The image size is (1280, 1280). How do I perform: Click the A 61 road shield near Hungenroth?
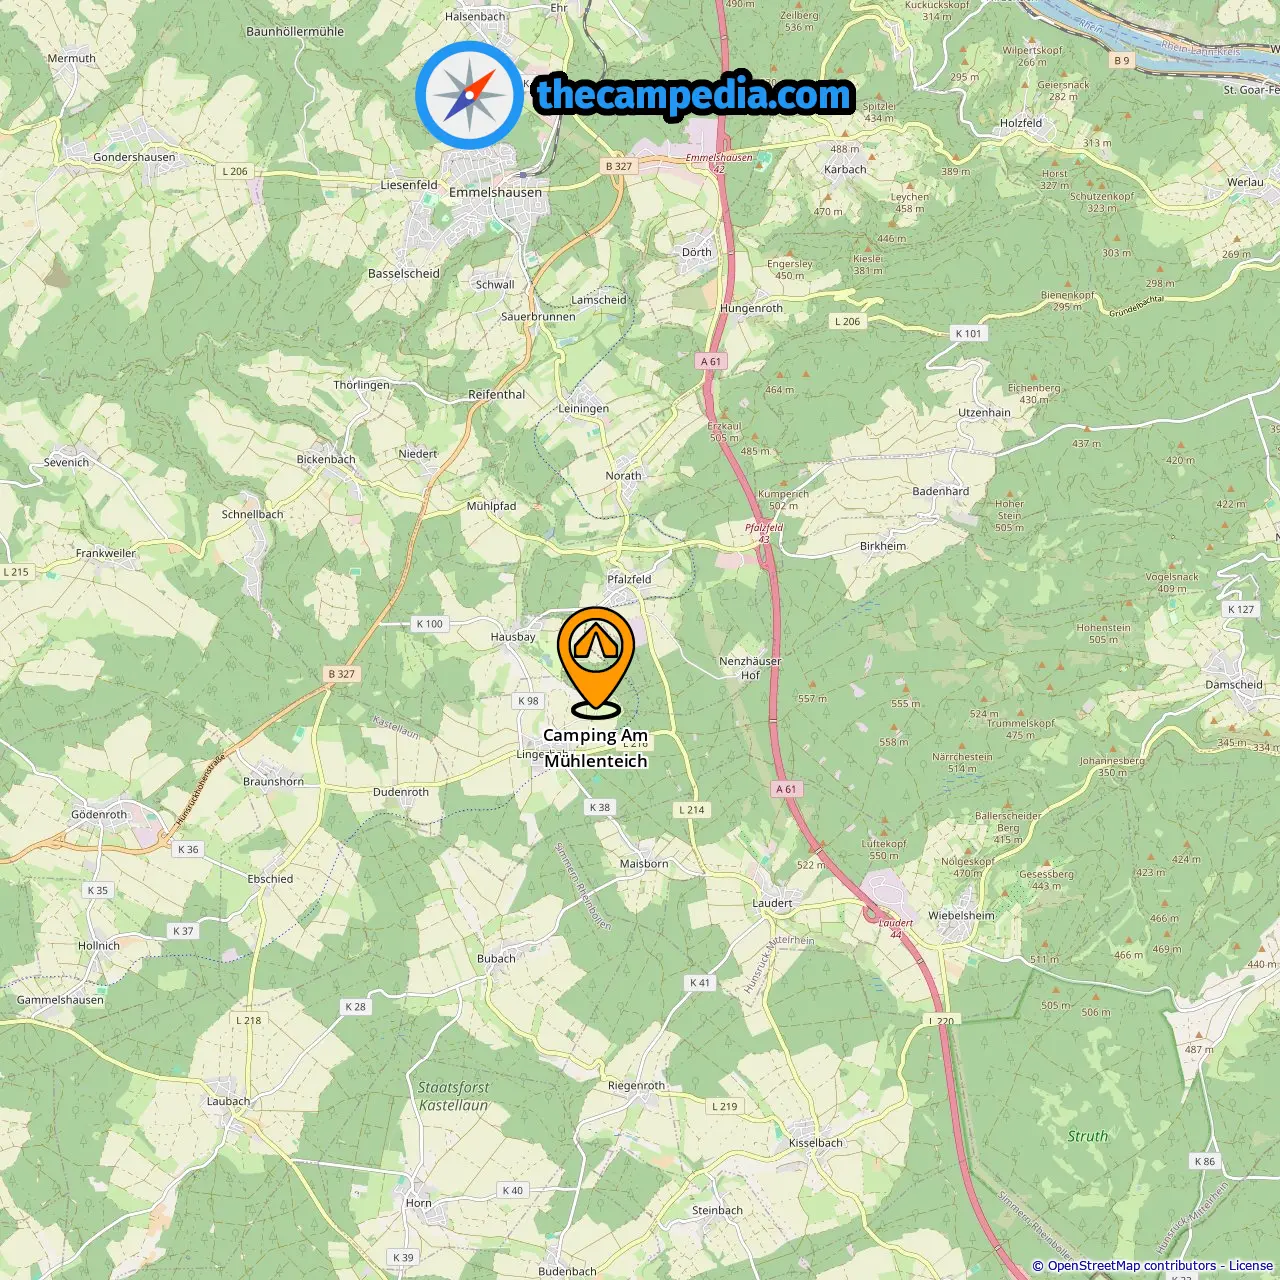click(711, 361)
